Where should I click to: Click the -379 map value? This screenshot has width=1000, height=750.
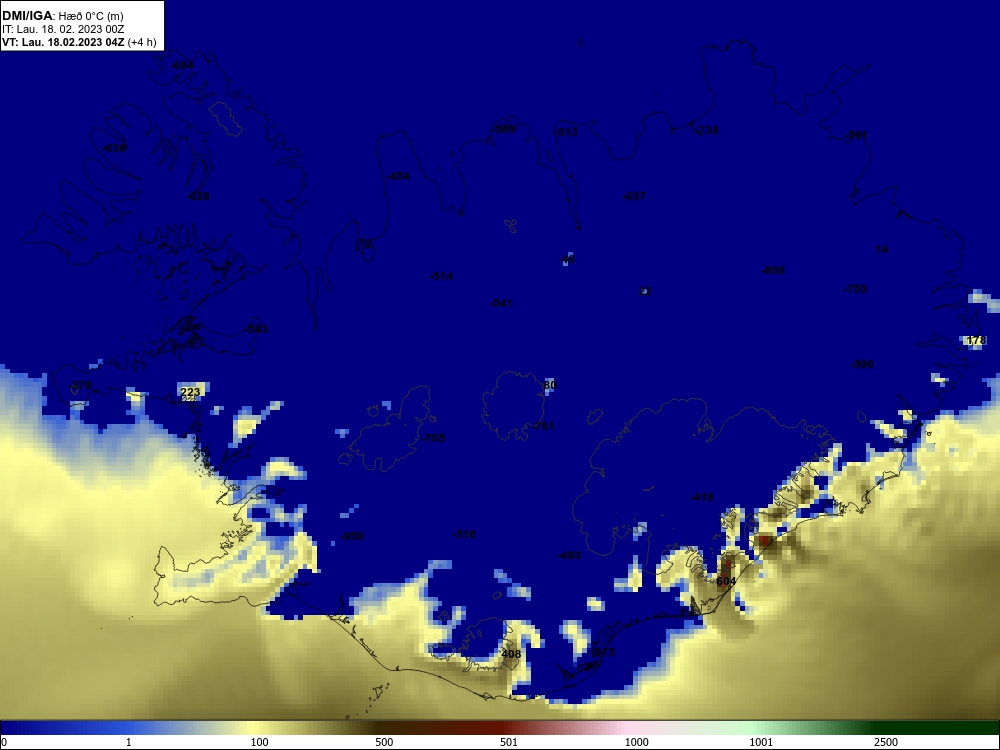pyautogui.click(x=80, y=385)
